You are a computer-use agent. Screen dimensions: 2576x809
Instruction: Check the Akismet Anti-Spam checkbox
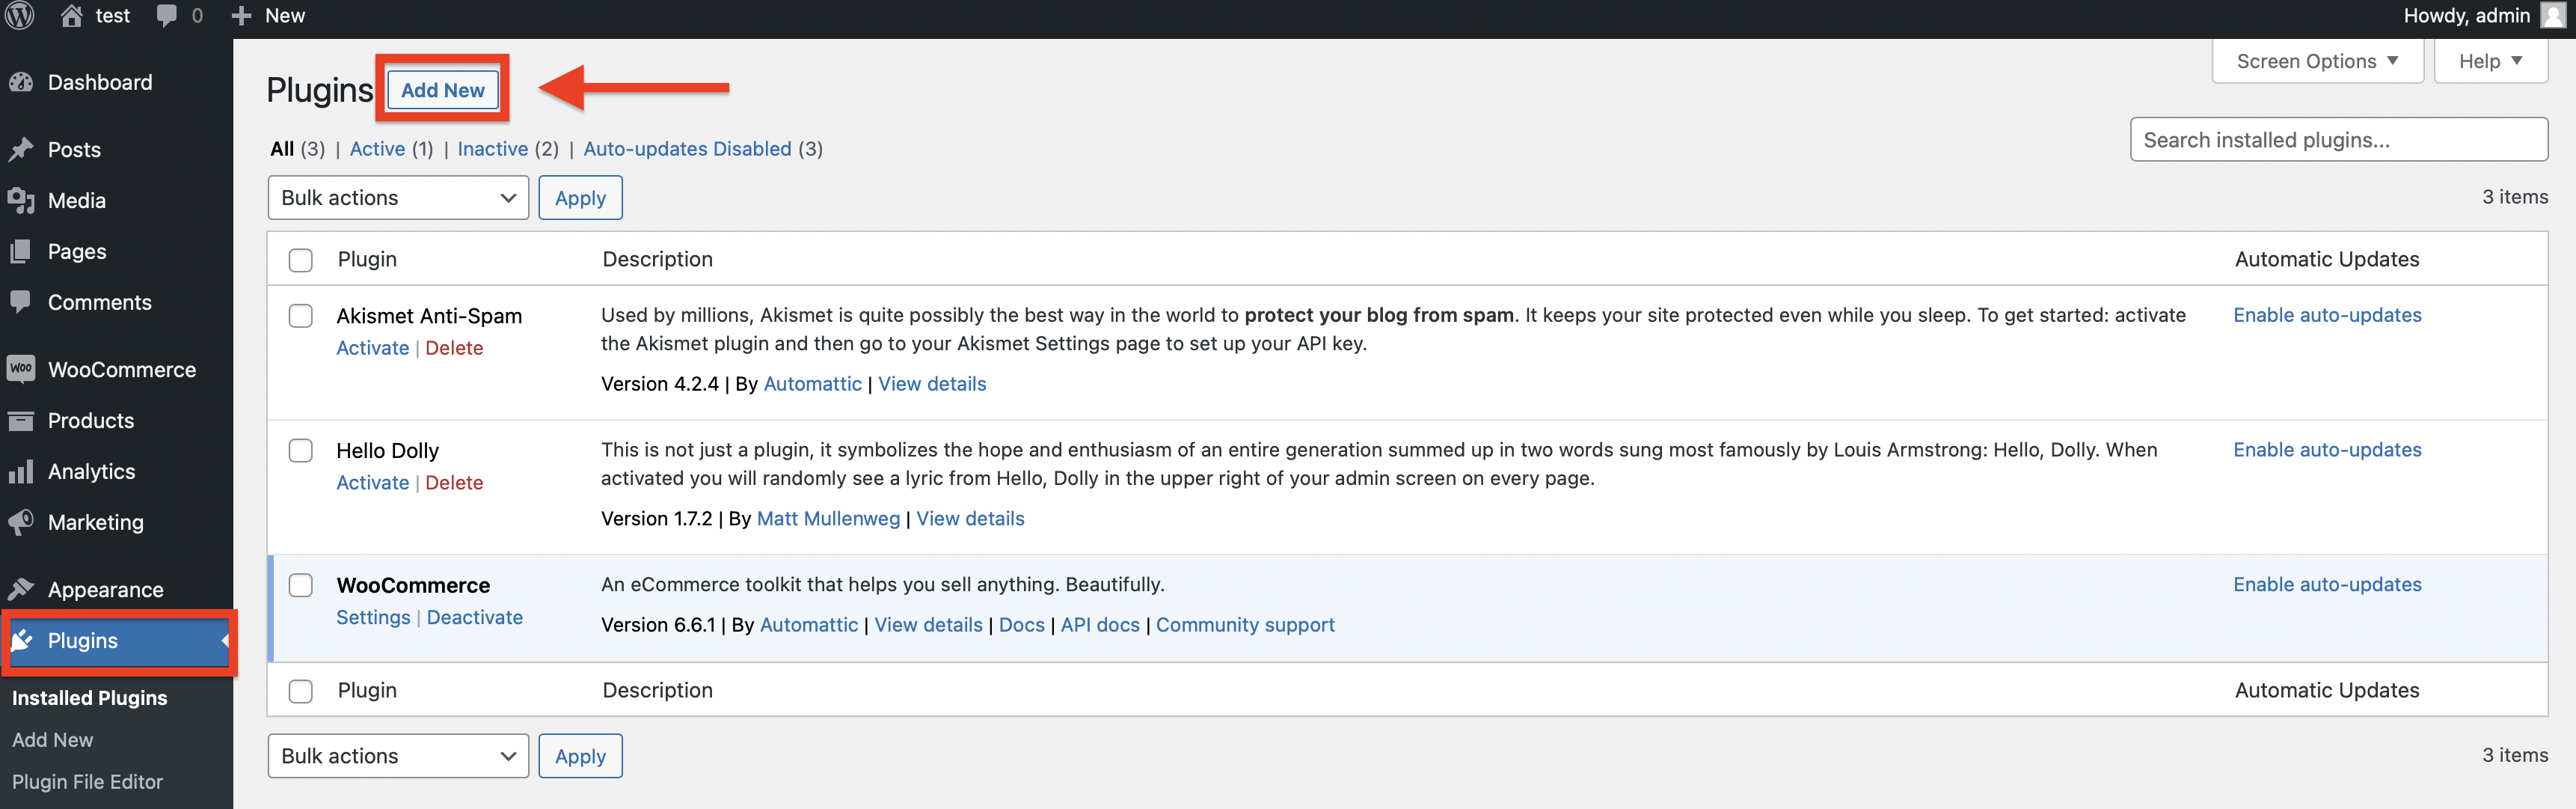click(300, 316)
